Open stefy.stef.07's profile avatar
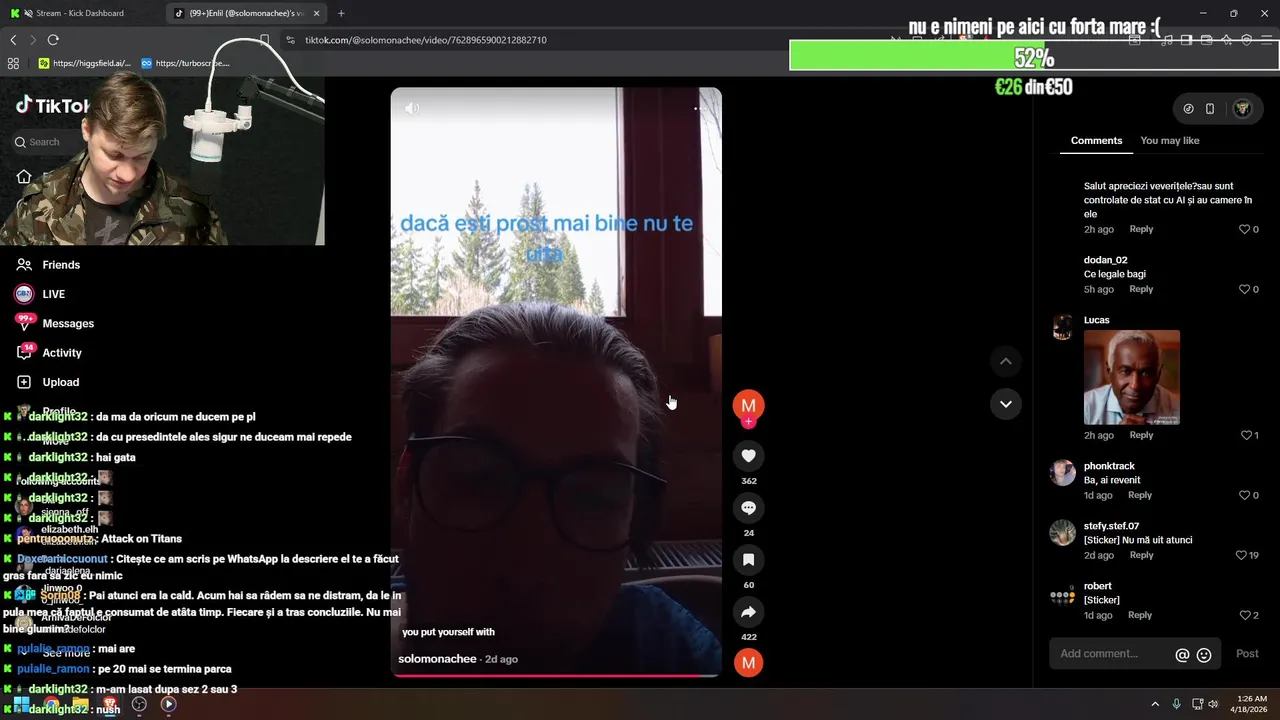This screenshot has width=1280, height=720. tap(1063, 533)
